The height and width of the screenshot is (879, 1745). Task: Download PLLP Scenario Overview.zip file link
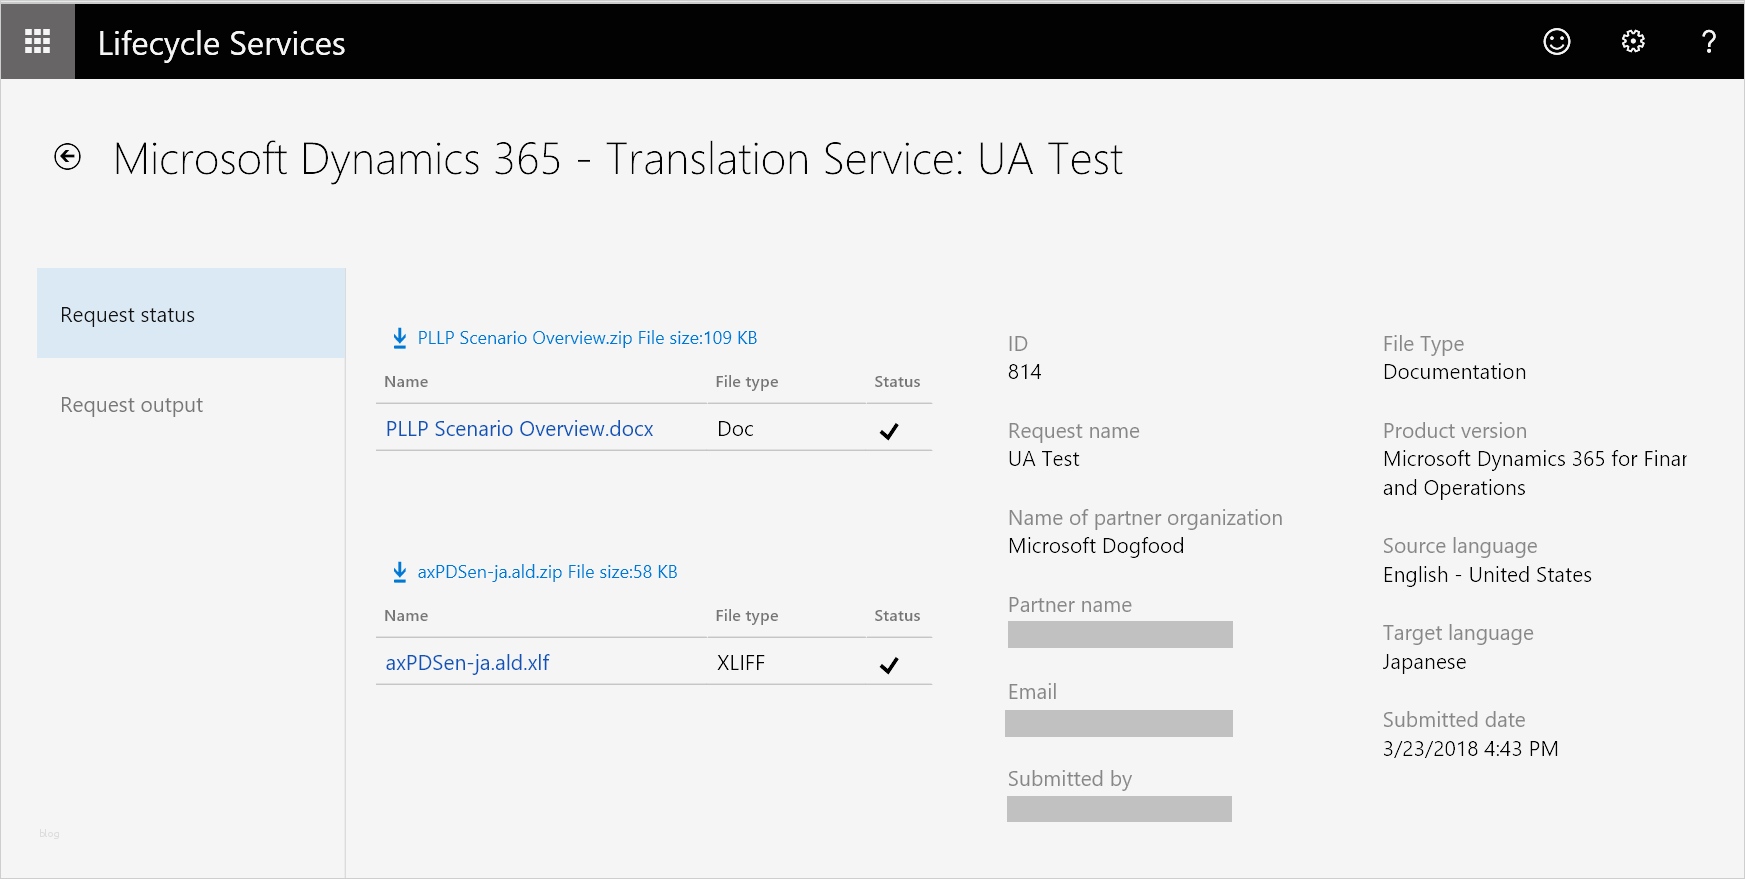[x=587, y=338]
